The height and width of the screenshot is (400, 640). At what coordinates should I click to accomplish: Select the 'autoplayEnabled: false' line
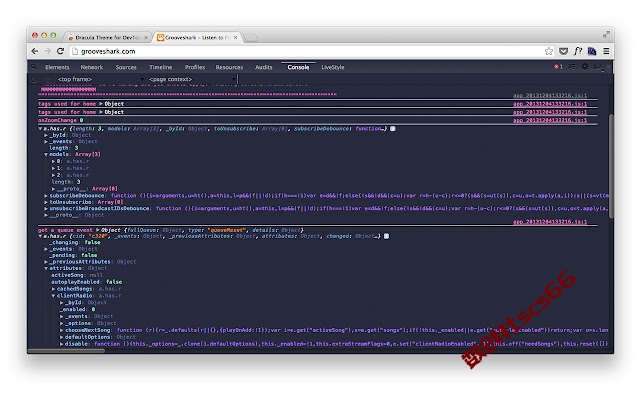[87, 282]
